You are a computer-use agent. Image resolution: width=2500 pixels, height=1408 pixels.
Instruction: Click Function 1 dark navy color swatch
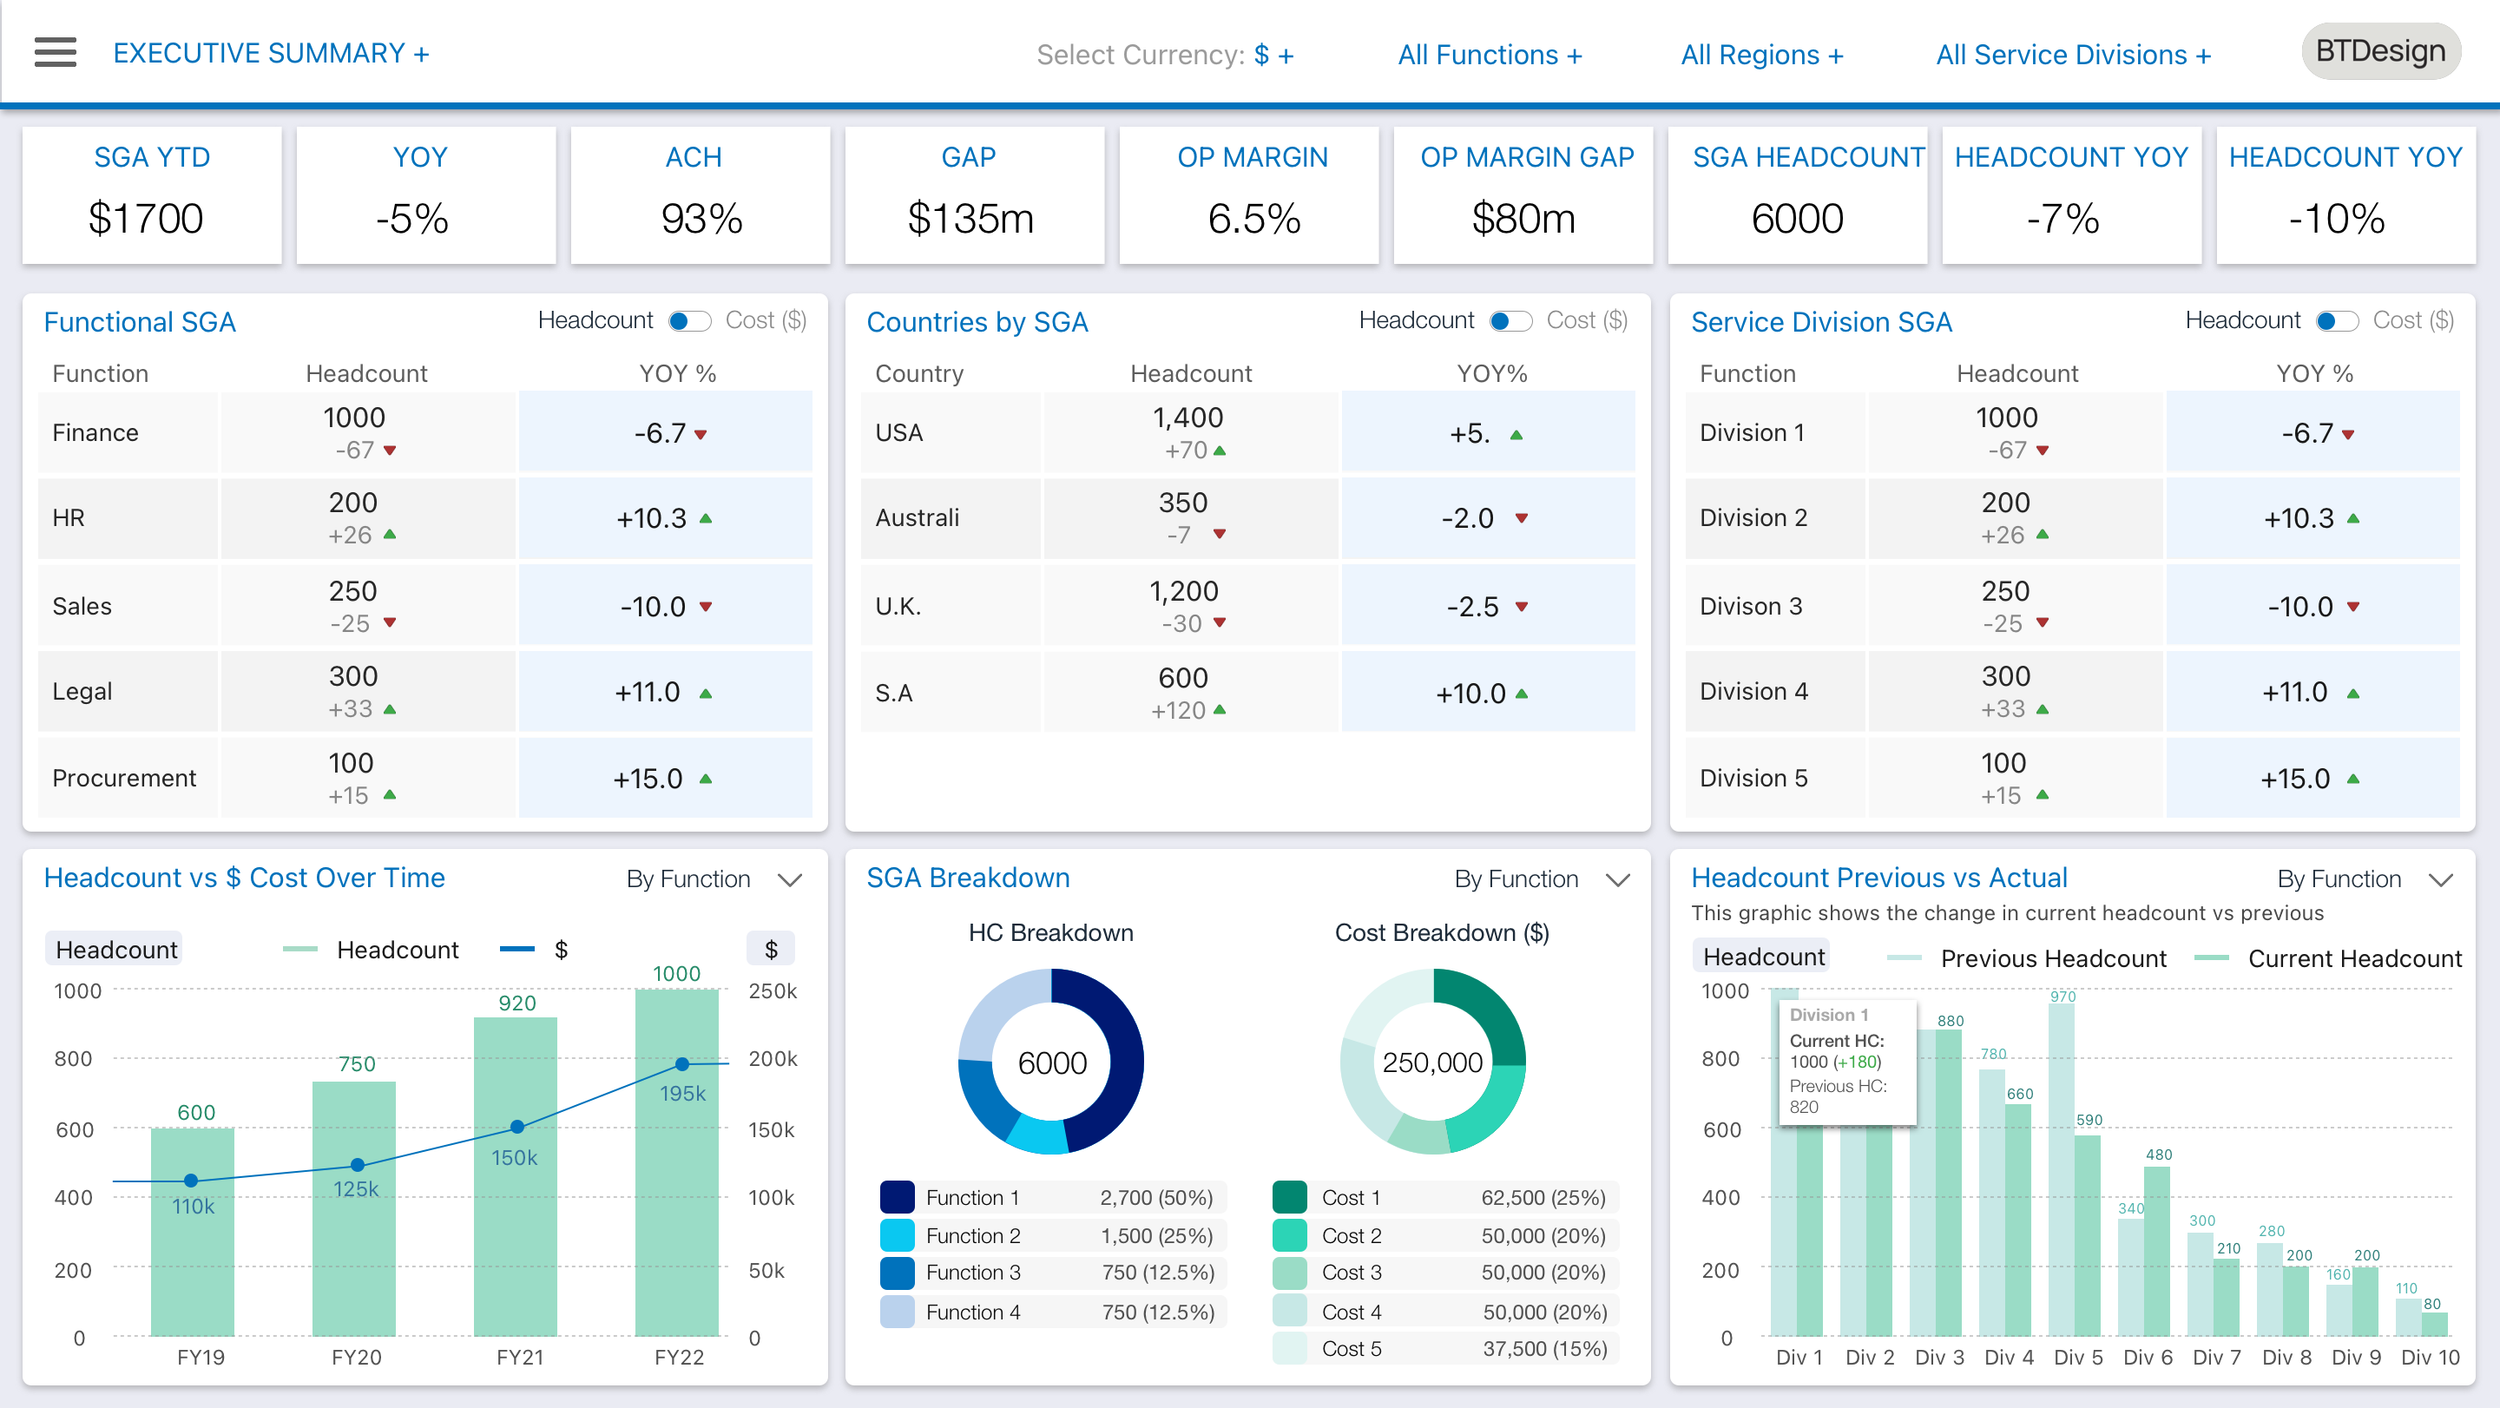[x=897, y=1197]
